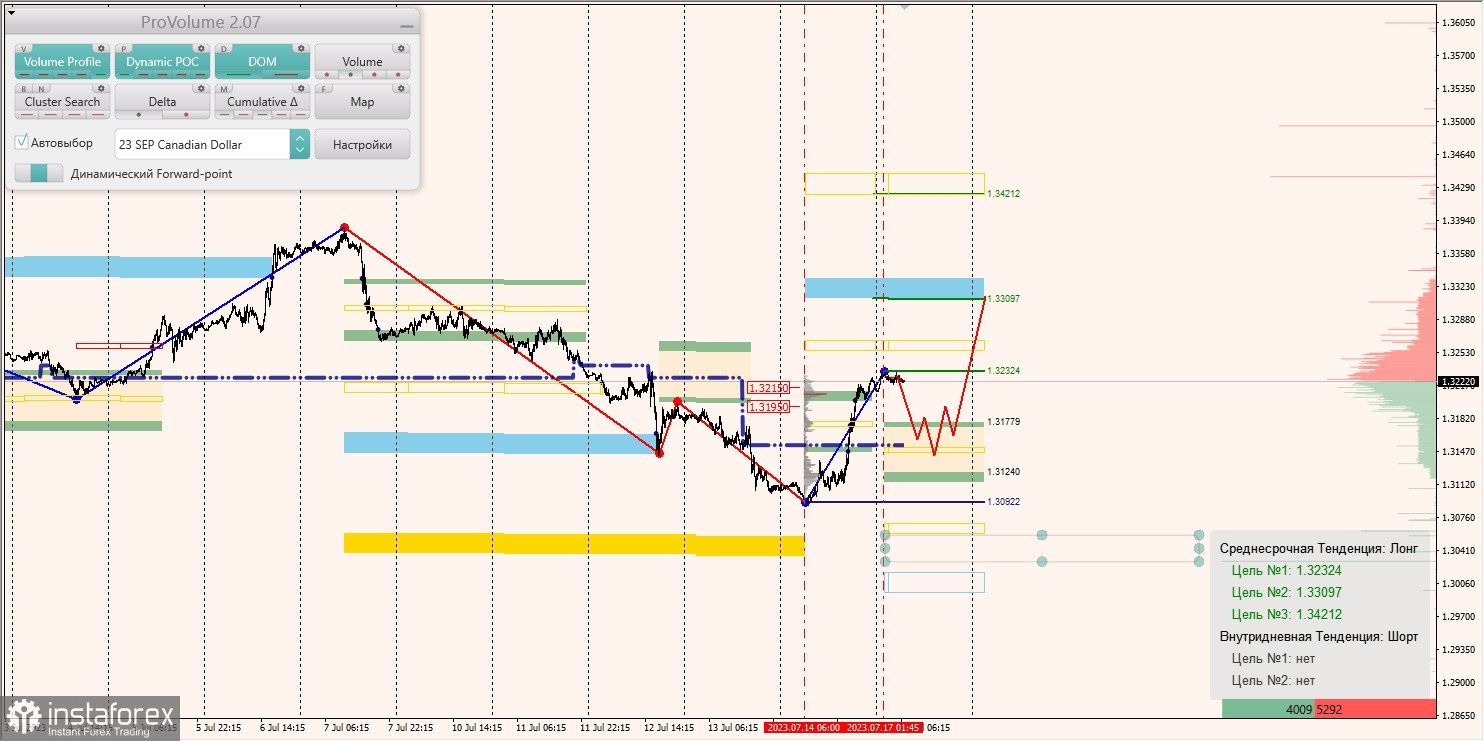This screenshot has width=1484, height=741.
Task: Toggle the Volume Profile indicator
Action: tap(62, 62)
